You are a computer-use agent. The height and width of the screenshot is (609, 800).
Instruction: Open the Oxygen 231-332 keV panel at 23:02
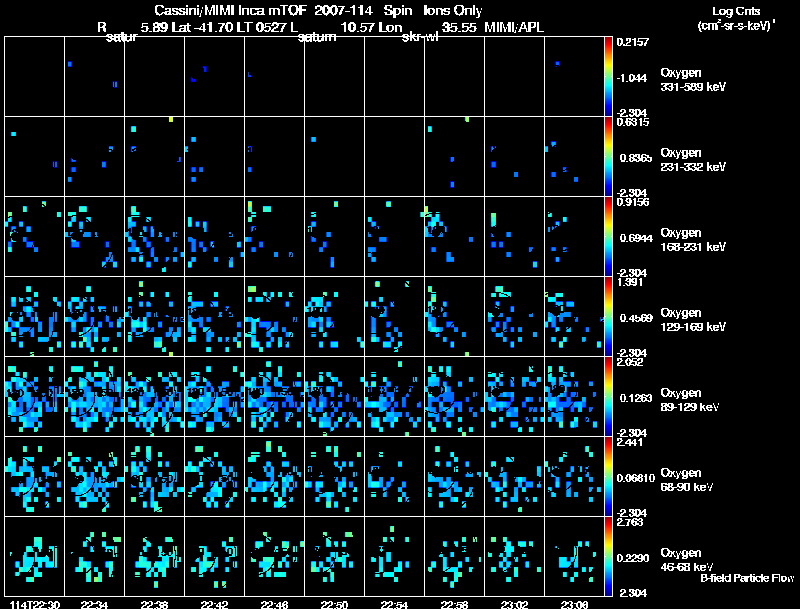tap(514, 157)
